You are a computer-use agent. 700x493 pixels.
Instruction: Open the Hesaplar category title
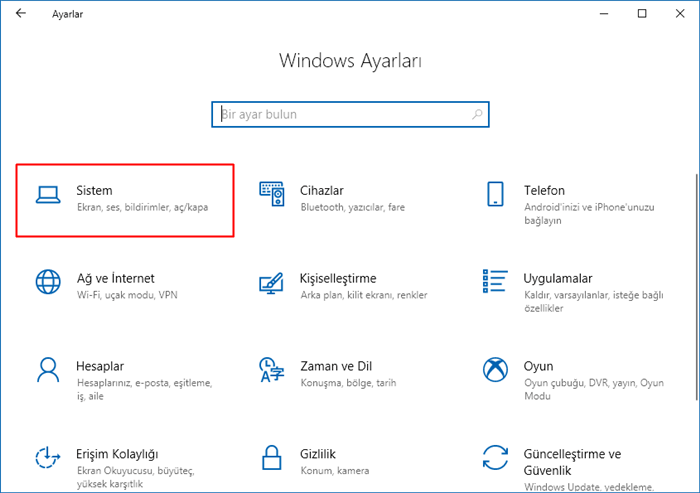[100, 367]
